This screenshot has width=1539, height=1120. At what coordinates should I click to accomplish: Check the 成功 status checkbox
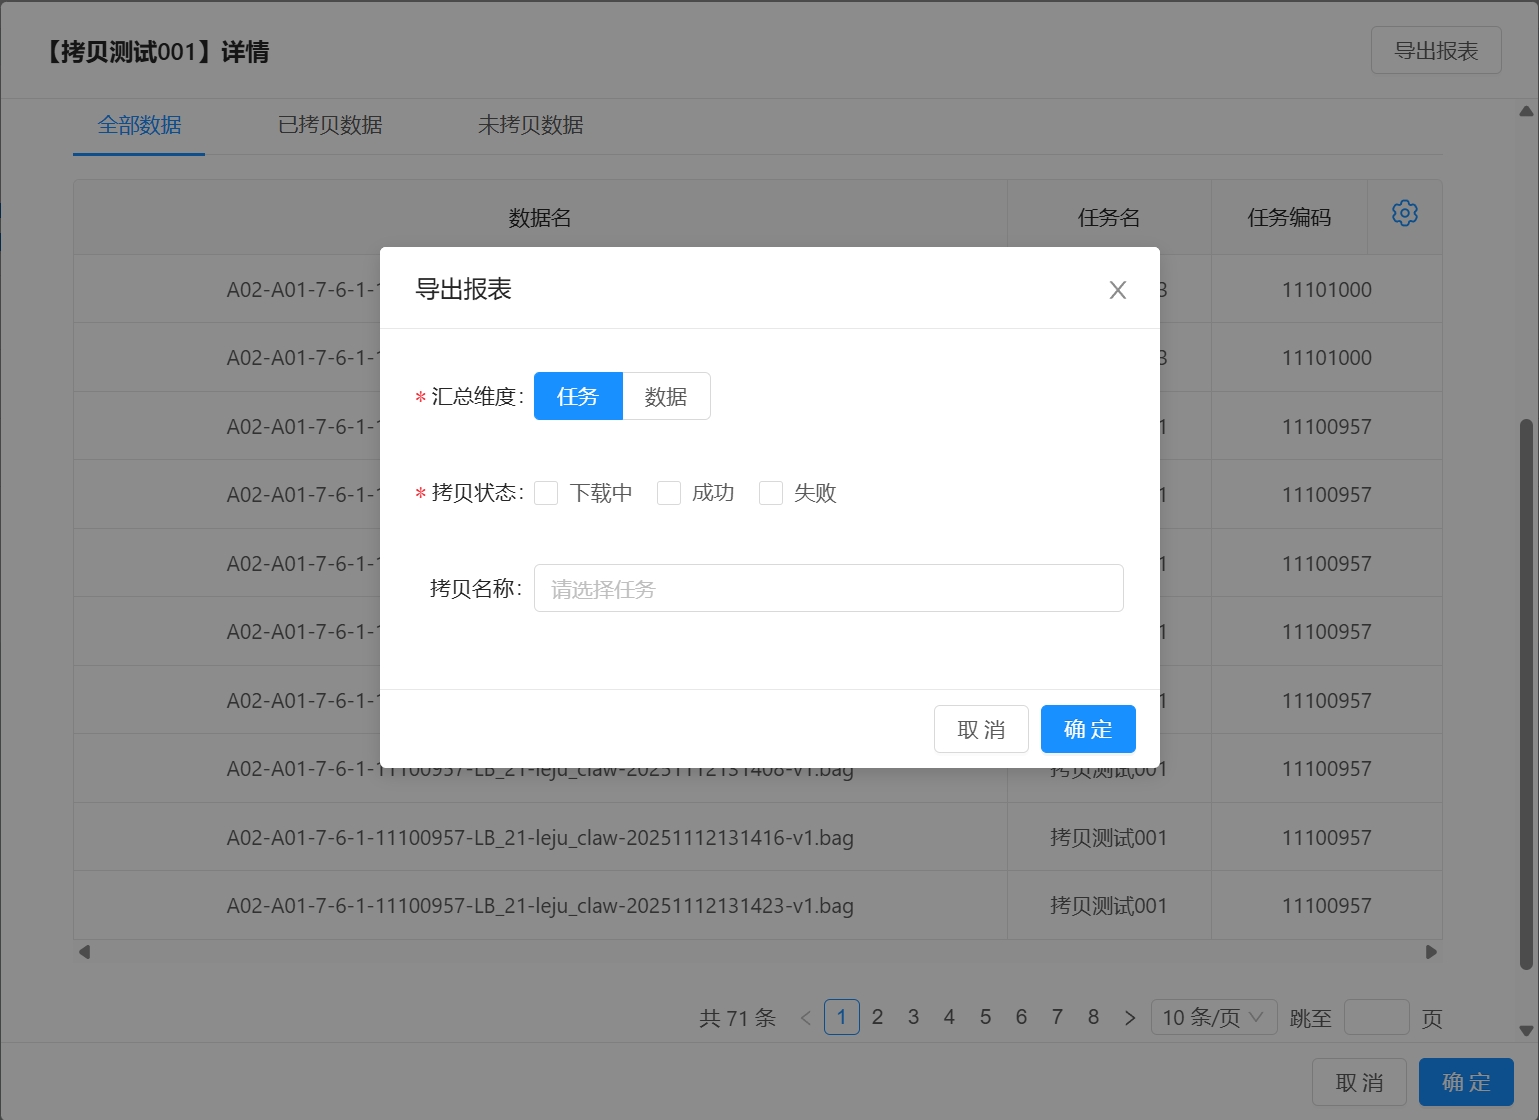coord(669,493)
